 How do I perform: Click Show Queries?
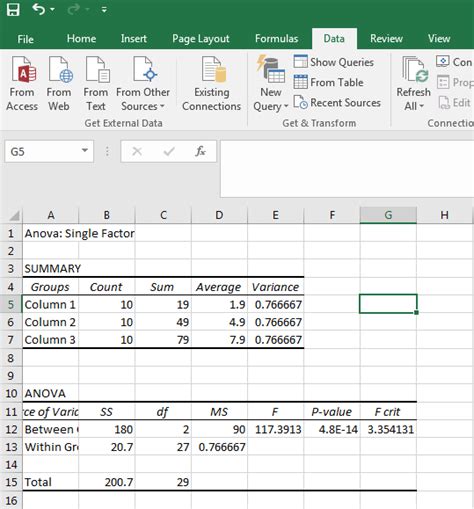pos(334,62)
